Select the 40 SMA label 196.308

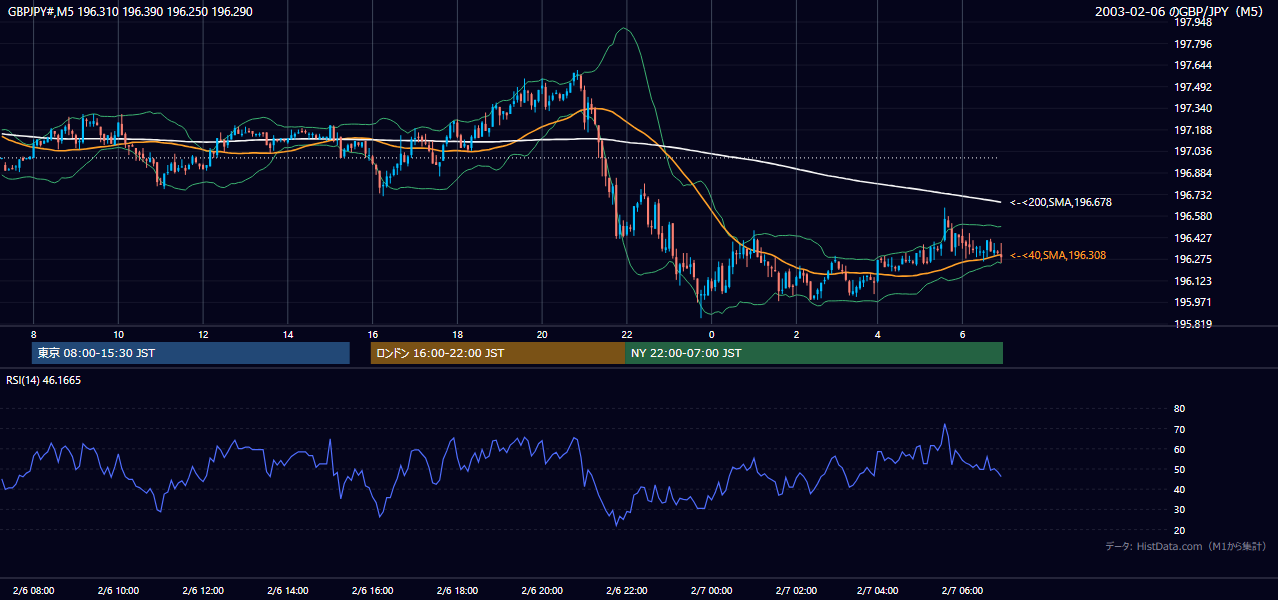pyautogui.click(x=1058, y=255)
